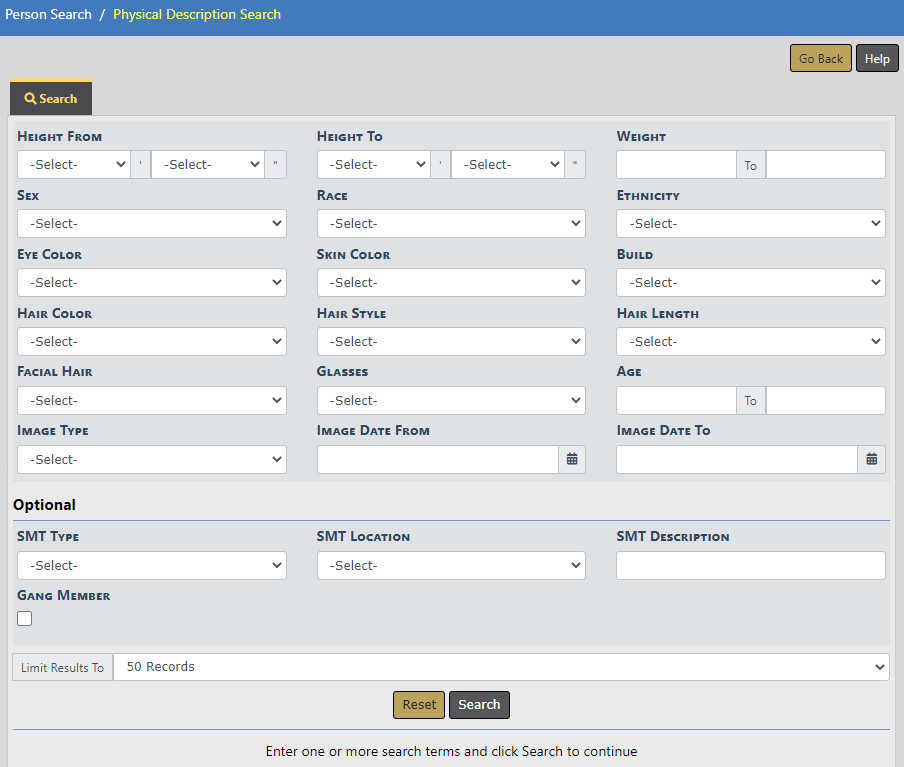Open the Height From feet dropdown
This screenshot has height=767, width=904.
coord(74,165)
